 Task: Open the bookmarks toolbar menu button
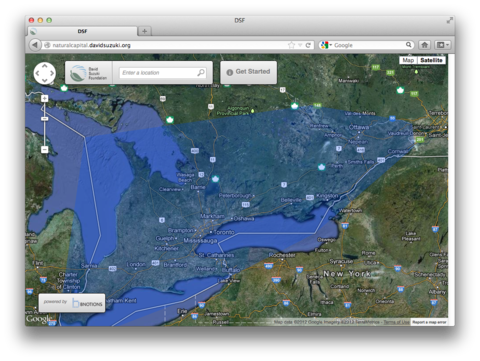(443, 45)
